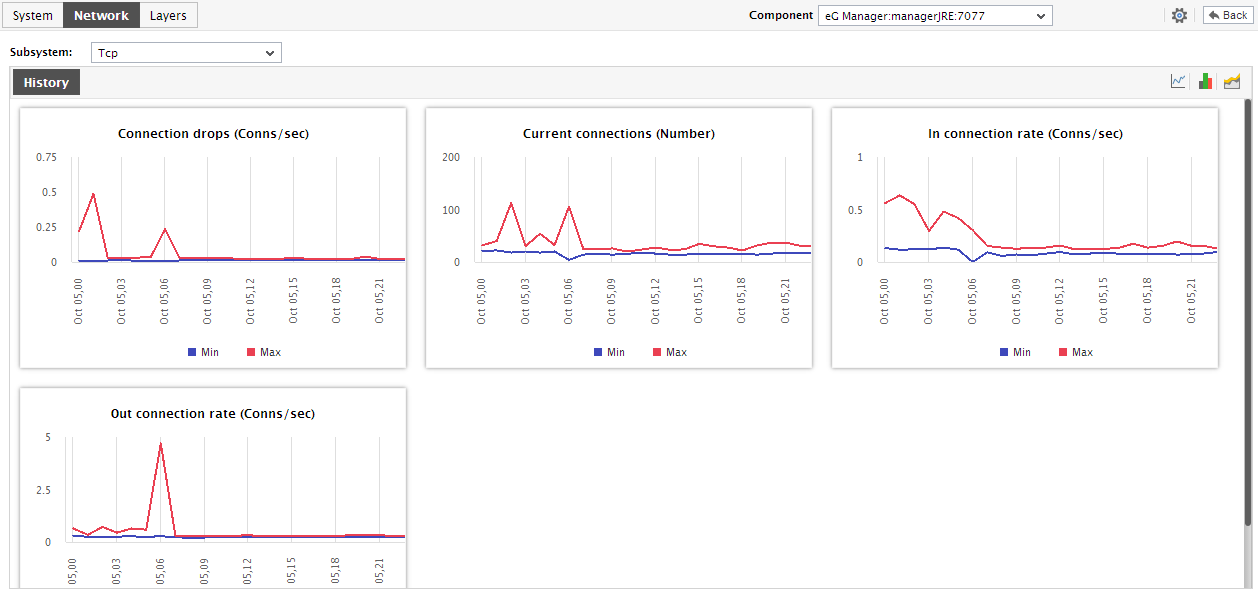Toggle Max red swatch in Connection drops legend
Viewport: 1258px width, 593px height.
coord(251,352)
